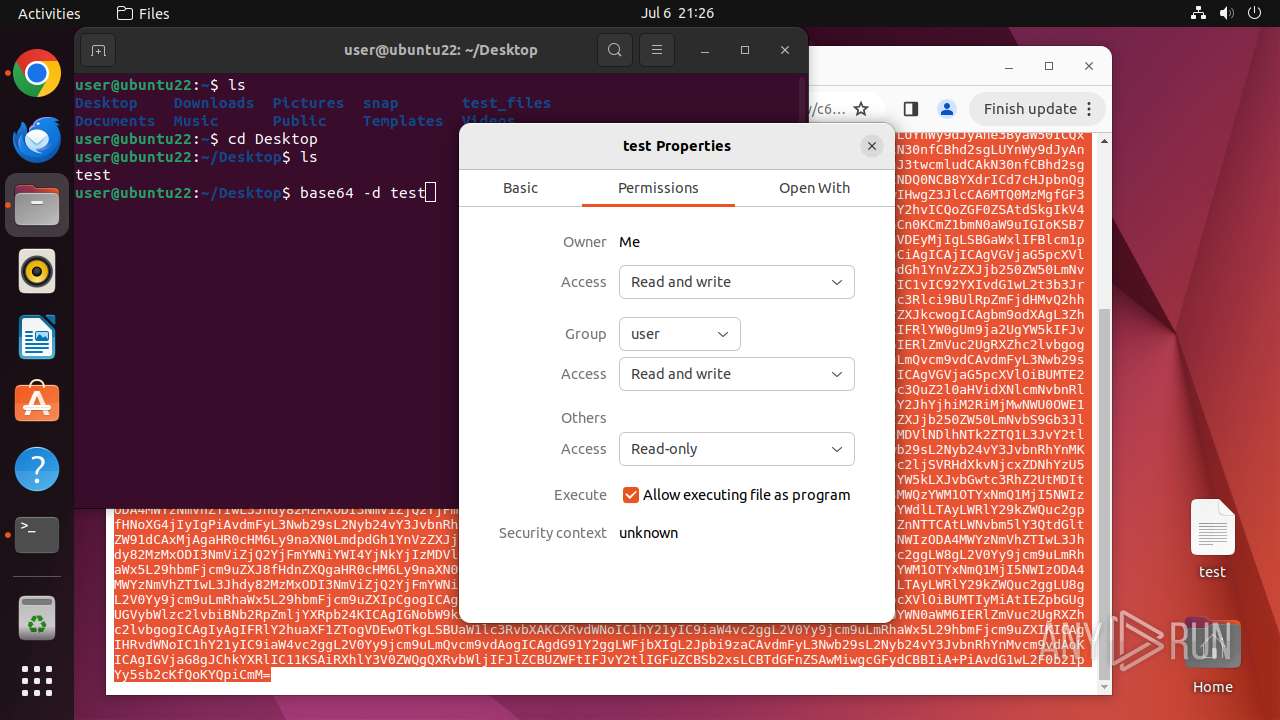Click 'Owner' label in Permissions

pyautogui.click(x=585, y=242)
